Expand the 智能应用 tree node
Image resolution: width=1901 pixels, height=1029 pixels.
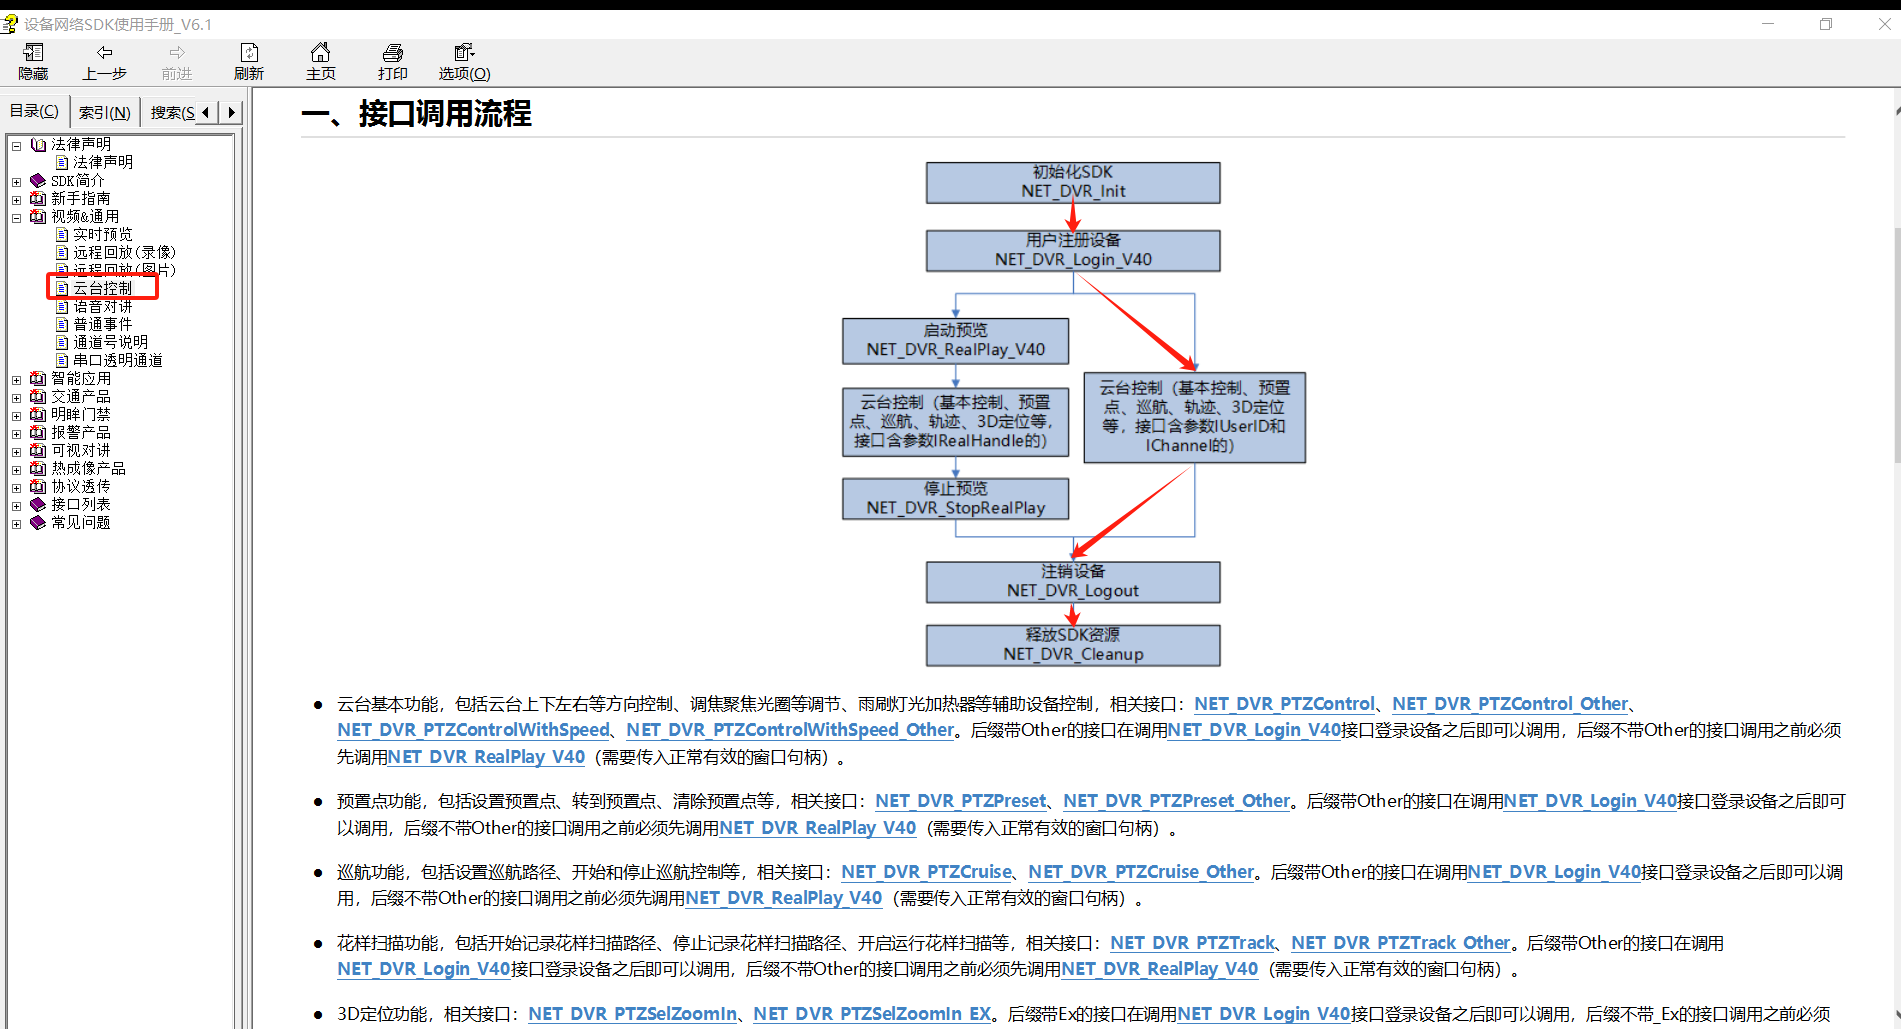pyautogui.click(x=16, y=378)
